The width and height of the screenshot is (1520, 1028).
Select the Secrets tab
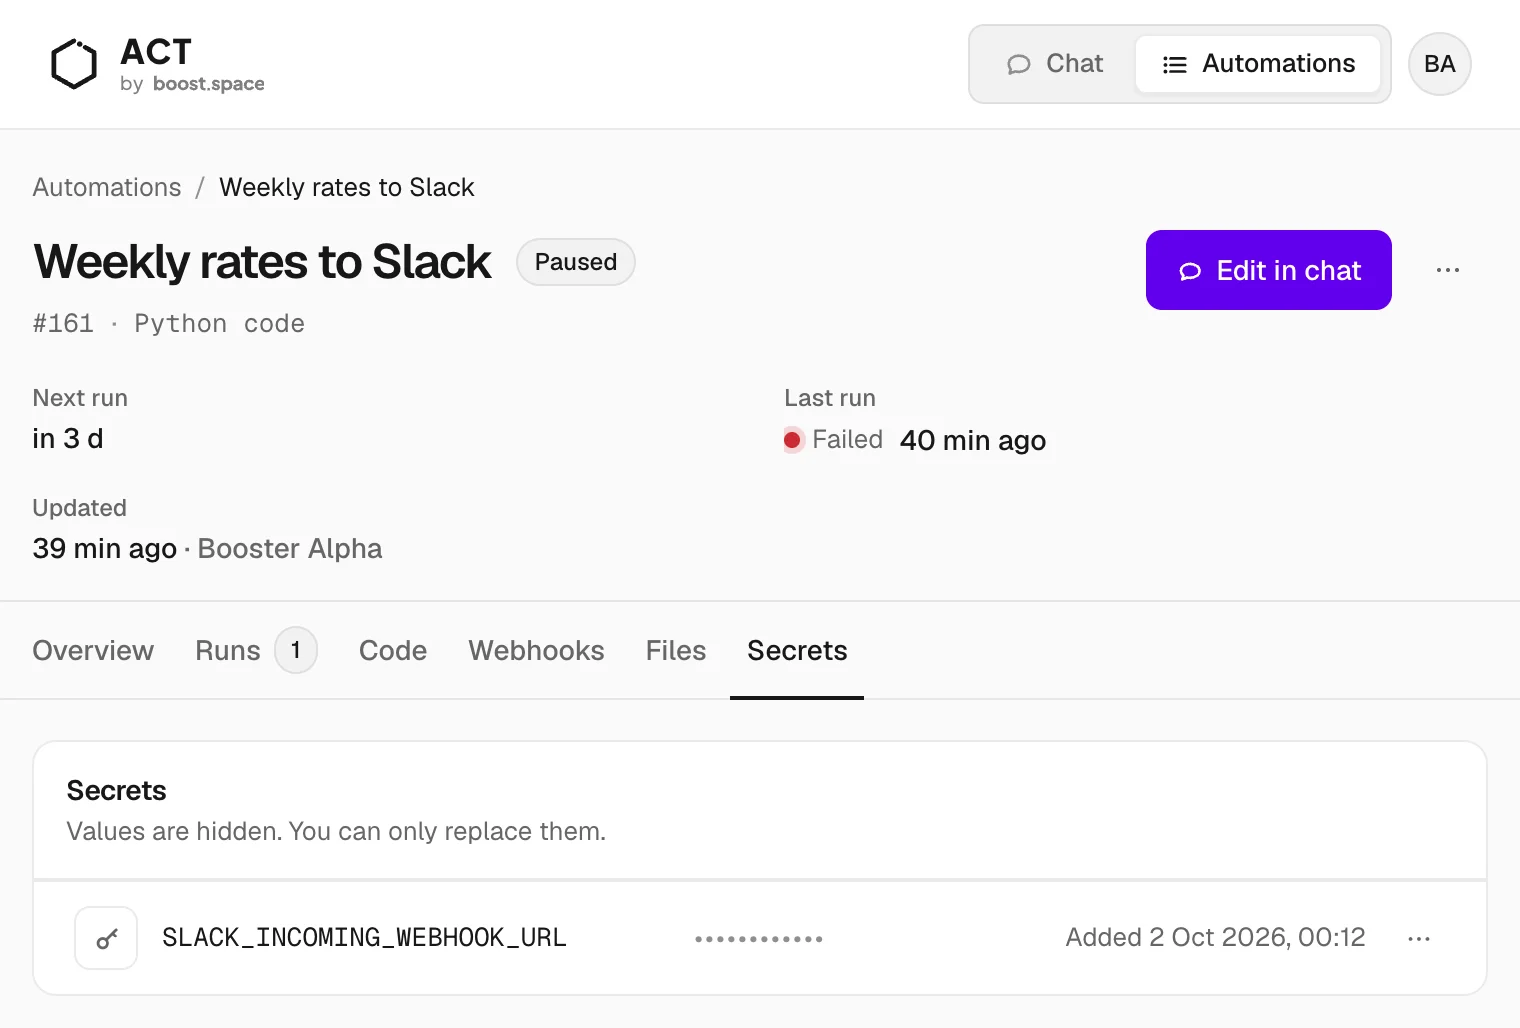point(797,650)
